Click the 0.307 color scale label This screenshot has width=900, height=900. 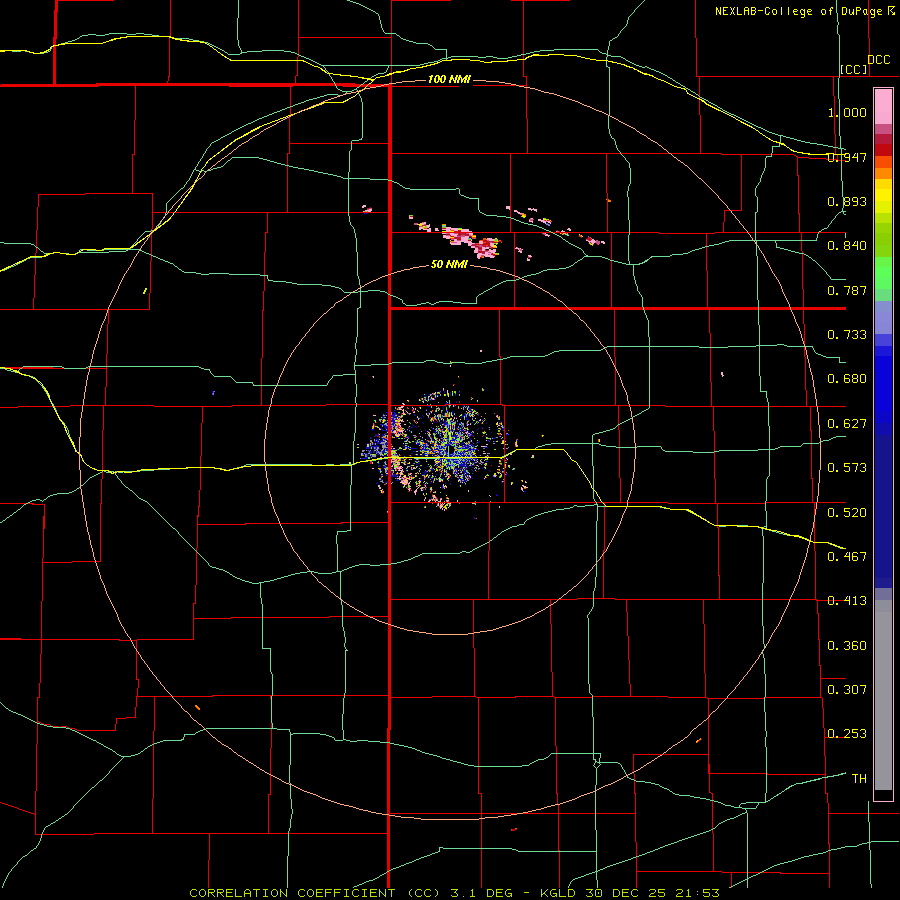847,690
